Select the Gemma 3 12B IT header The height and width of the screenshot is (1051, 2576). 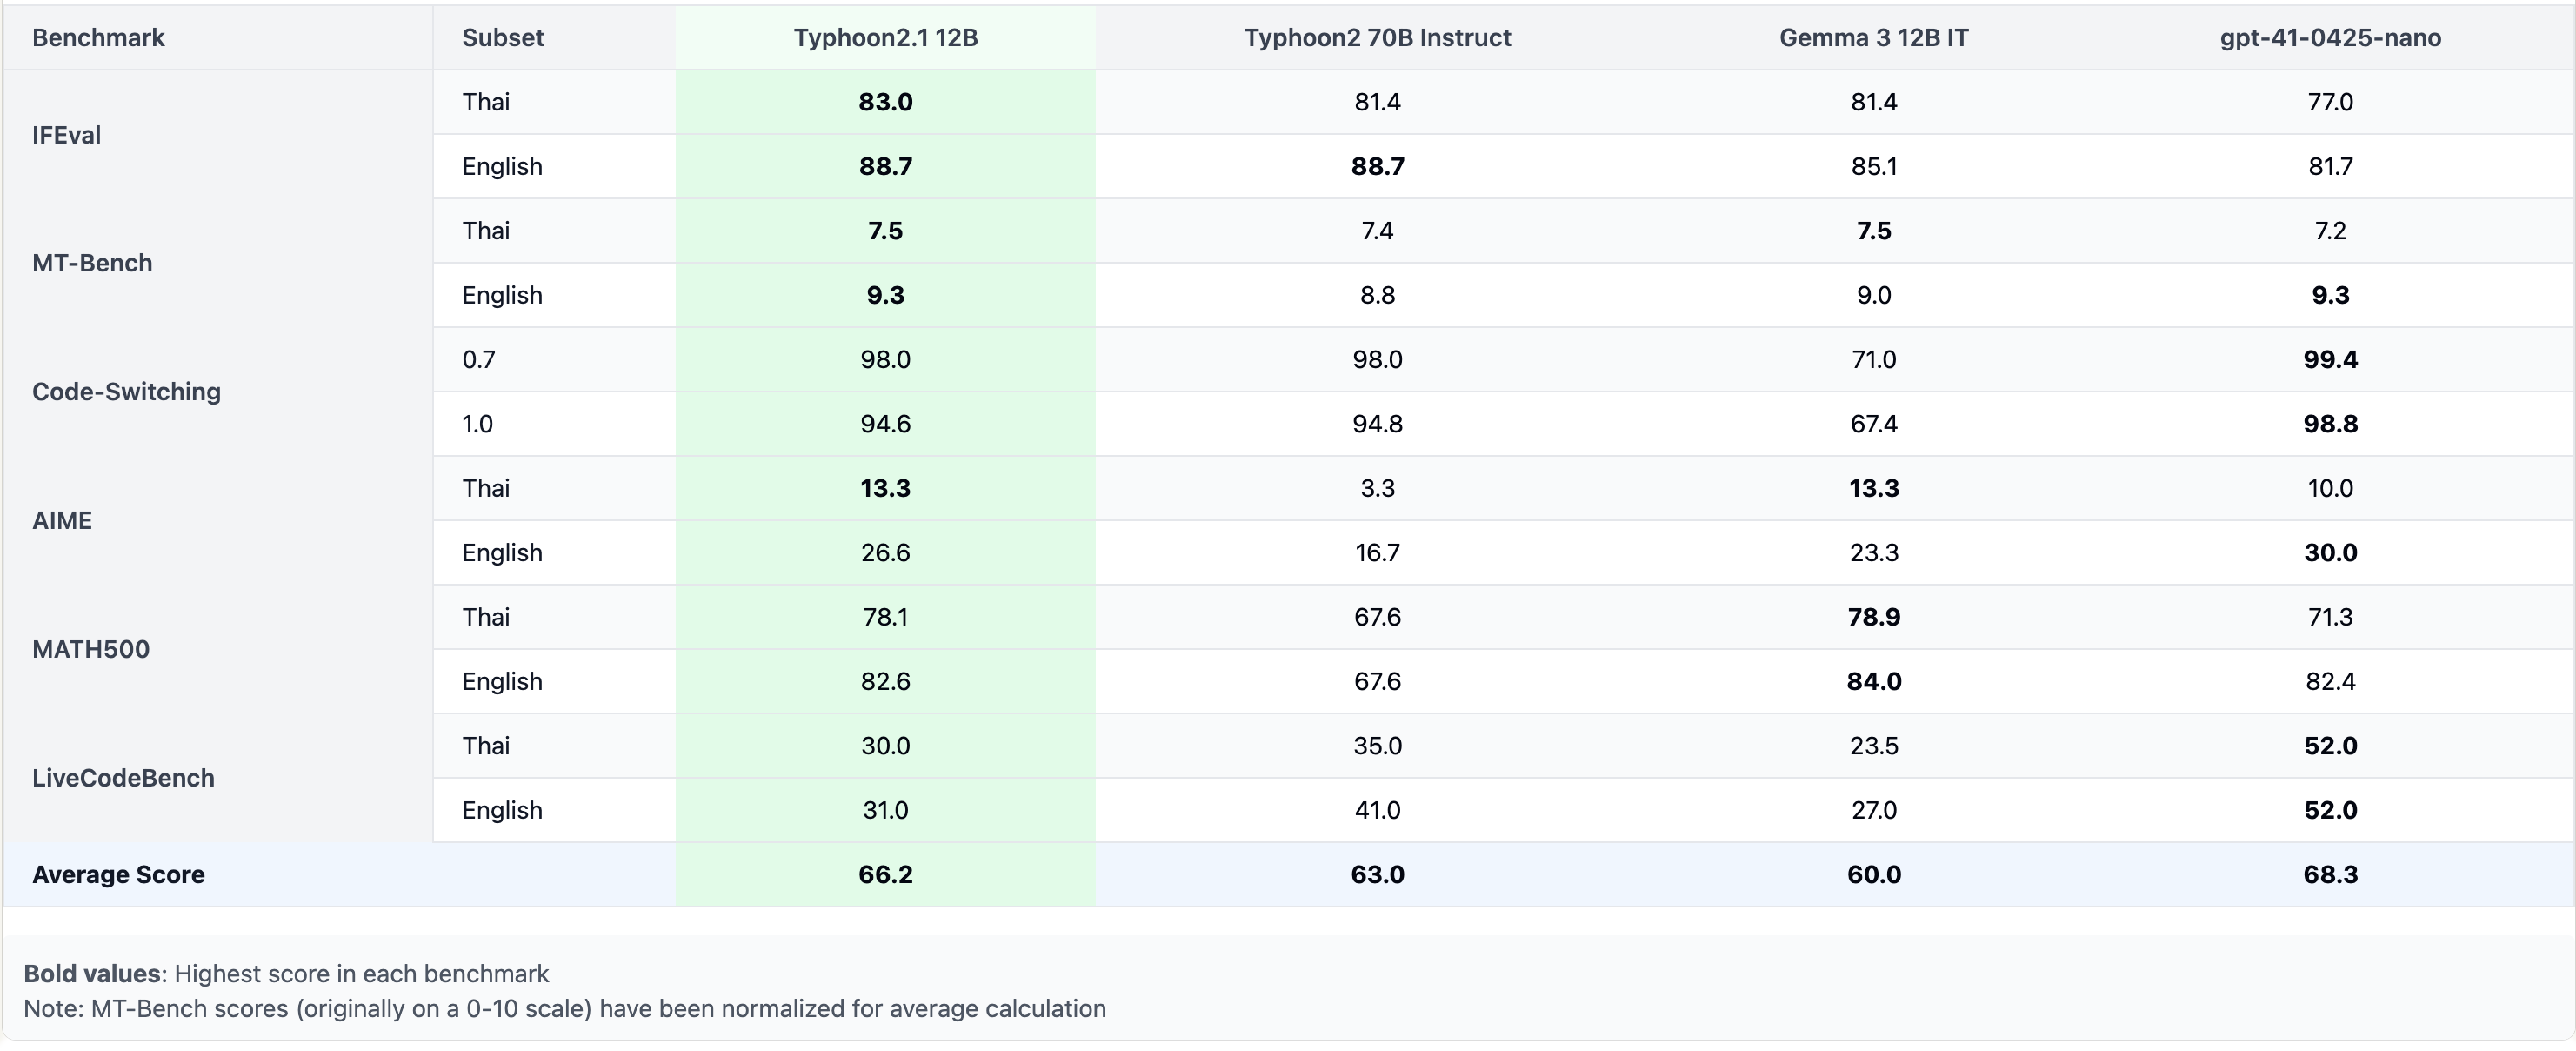[x=1873, y=38]
